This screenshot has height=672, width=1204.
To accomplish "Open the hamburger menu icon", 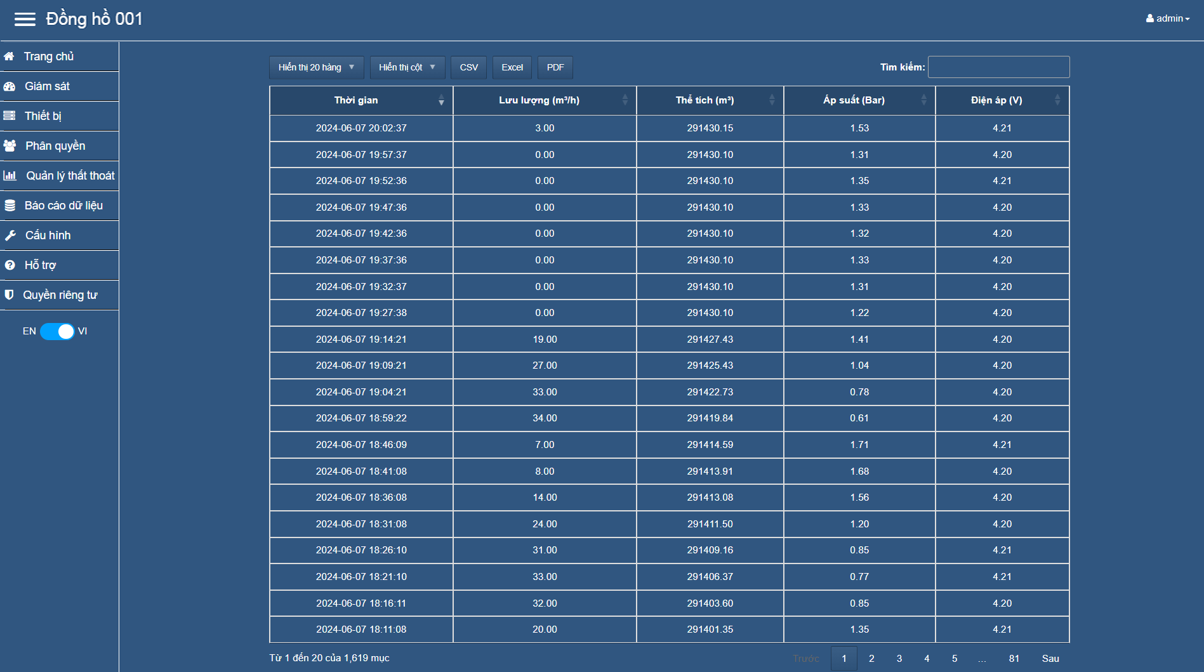I will (25, 19).
